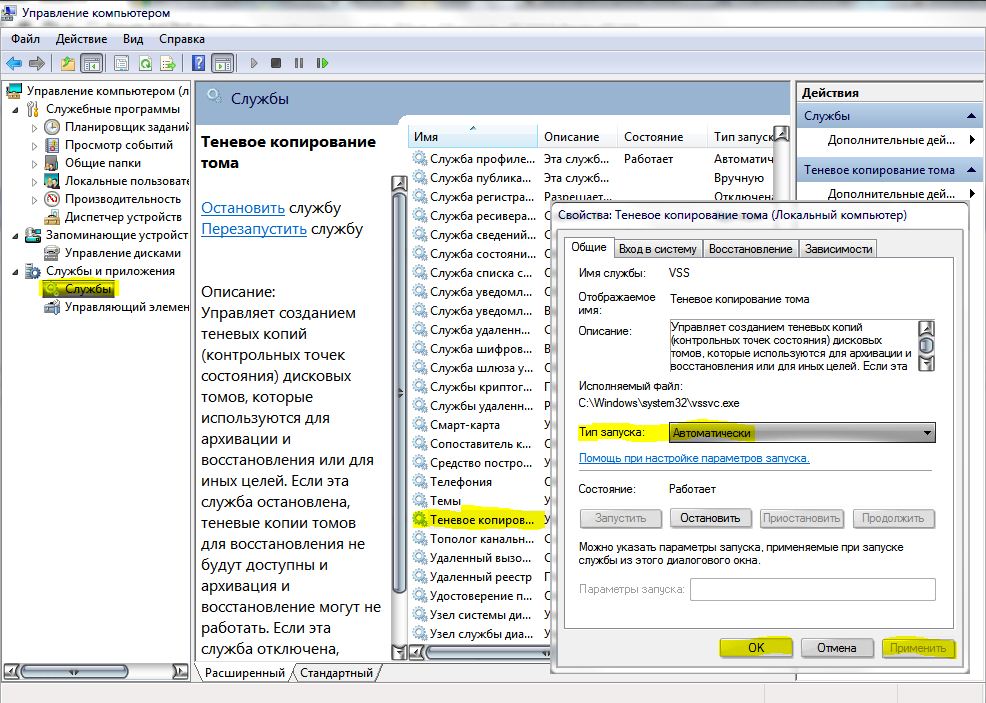986x703 pixels.
Task: Collapse the Служебные программы tree node
Action: pyautogui.click(x=15, y=109)
